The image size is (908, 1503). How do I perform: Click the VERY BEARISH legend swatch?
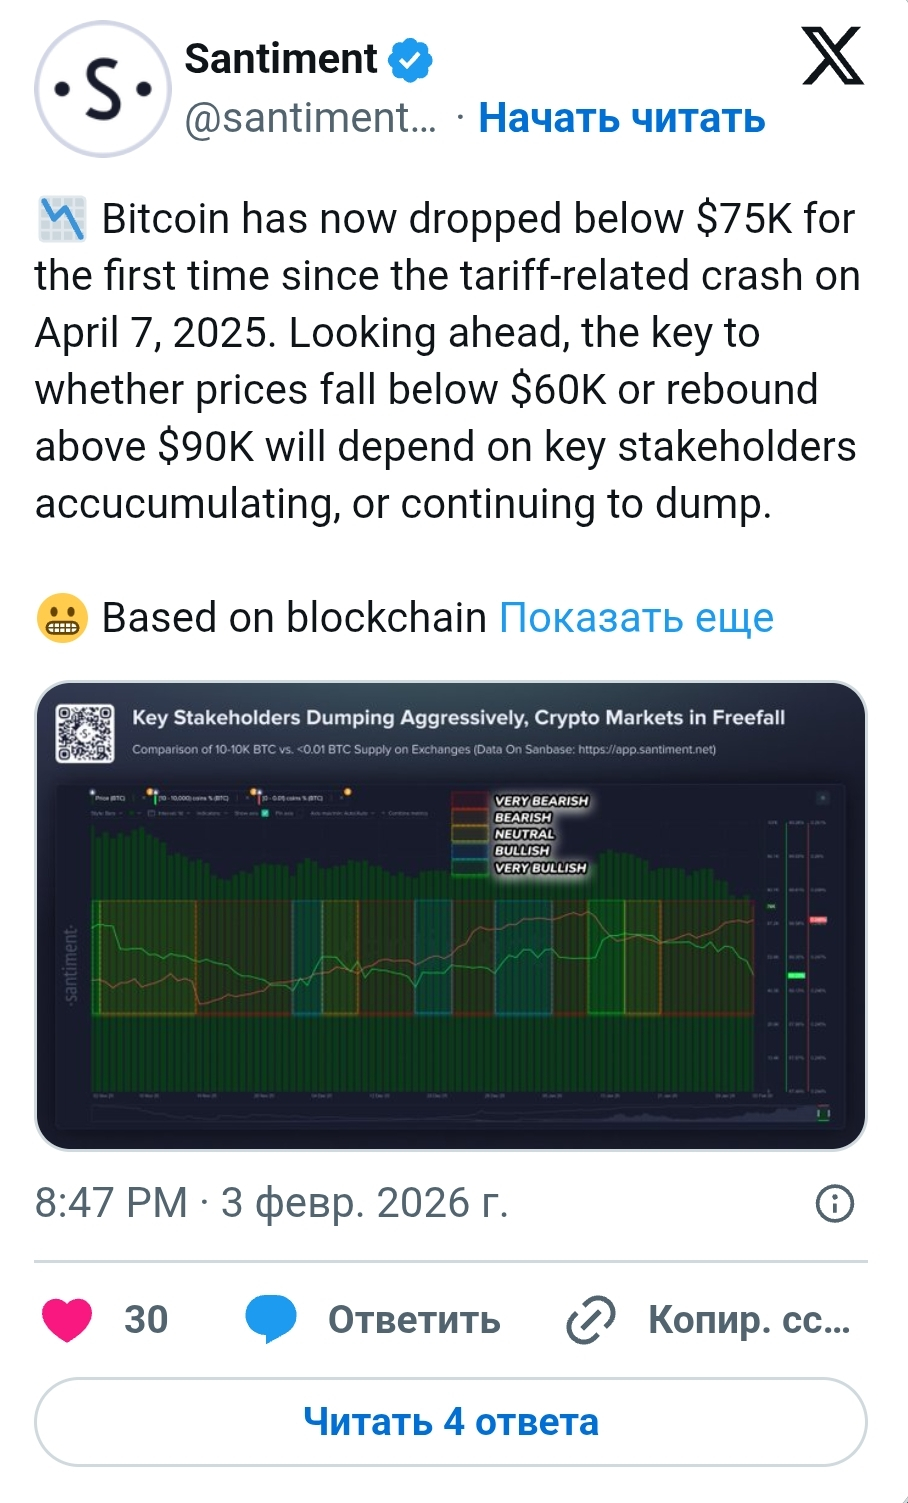click(470, 801)
